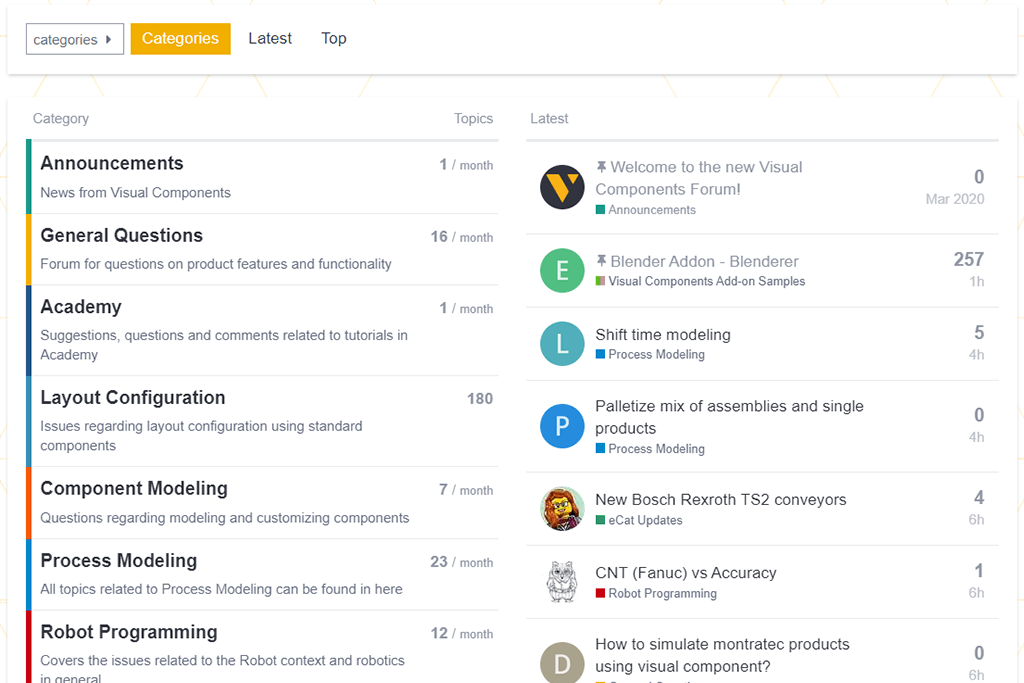
Task: Click Process Modeling tag under Palletize topic
Action: coord(650,449)
